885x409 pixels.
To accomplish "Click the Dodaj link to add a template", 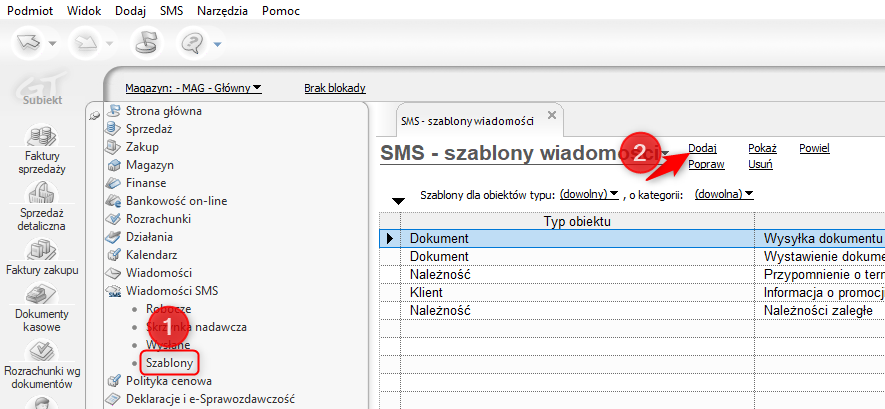I will [702, 148].
